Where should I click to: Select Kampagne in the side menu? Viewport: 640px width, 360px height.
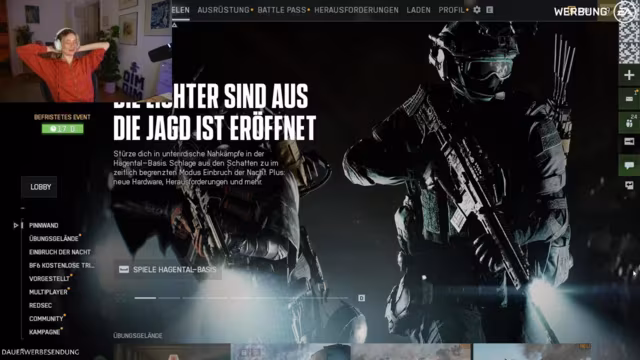44,332
